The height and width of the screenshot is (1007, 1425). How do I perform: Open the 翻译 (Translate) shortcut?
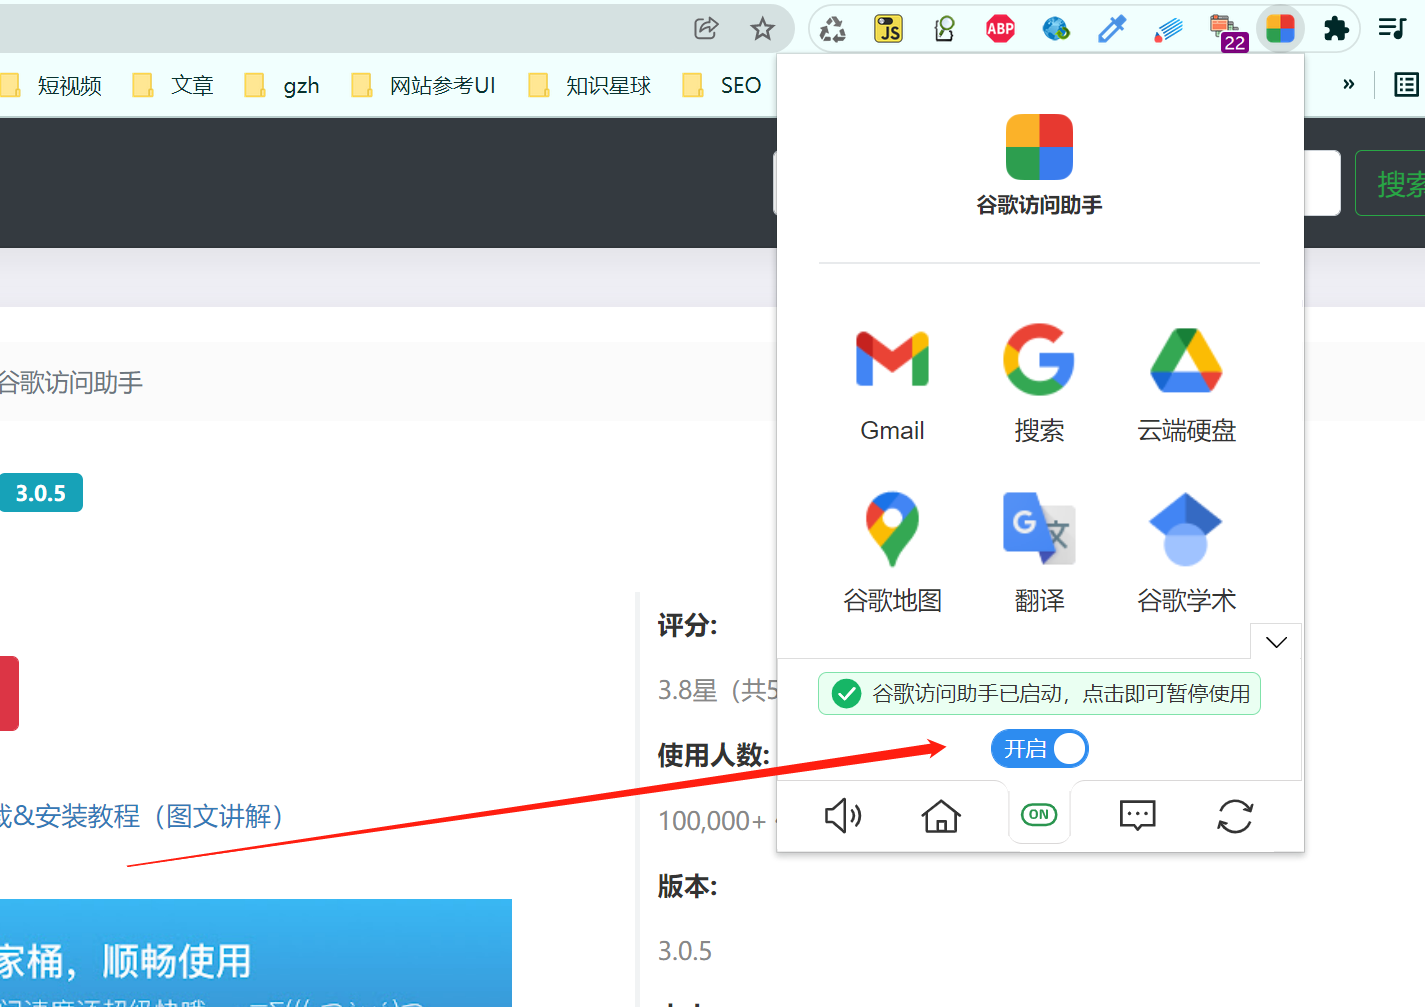[1039, 553]
